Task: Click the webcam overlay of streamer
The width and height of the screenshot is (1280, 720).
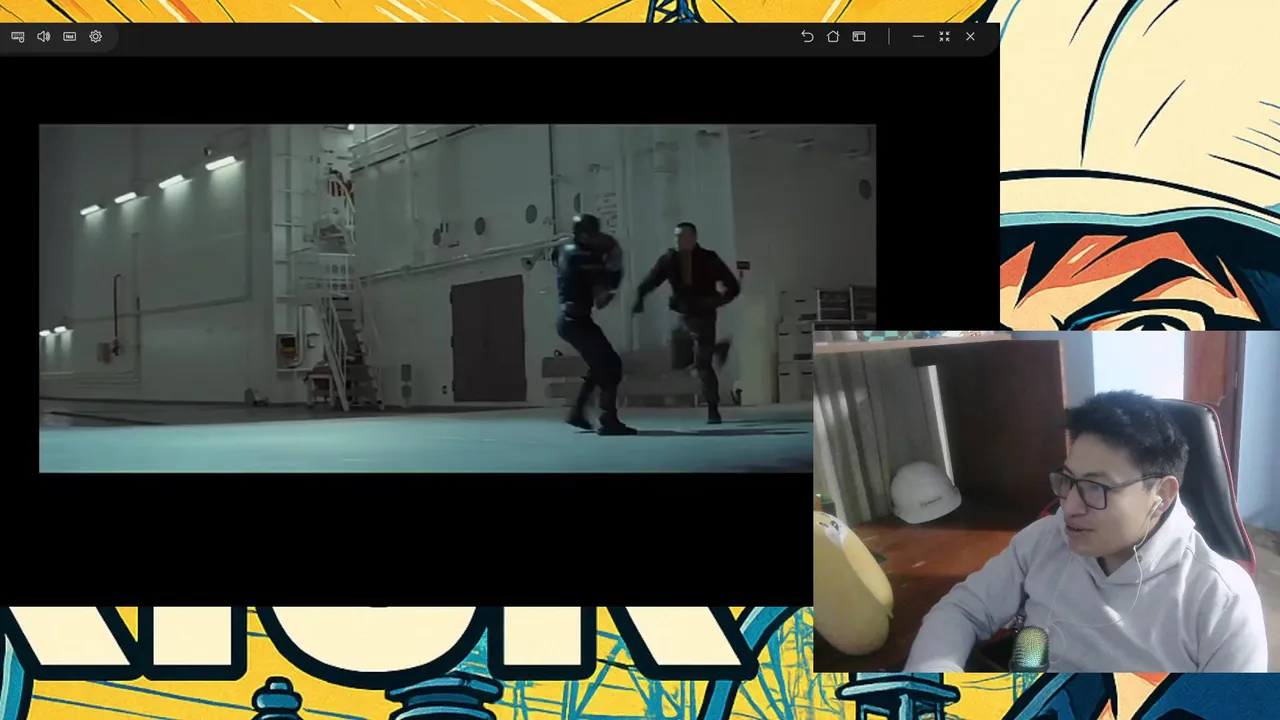Action: tap(1046, 501)
